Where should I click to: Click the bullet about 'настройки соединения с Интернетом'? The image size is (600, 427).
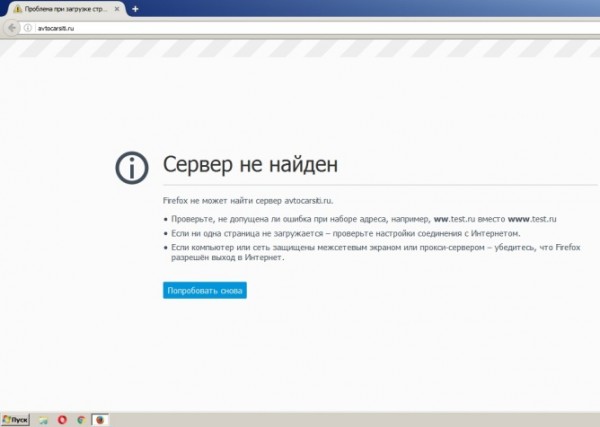click(x=346, y=233)
